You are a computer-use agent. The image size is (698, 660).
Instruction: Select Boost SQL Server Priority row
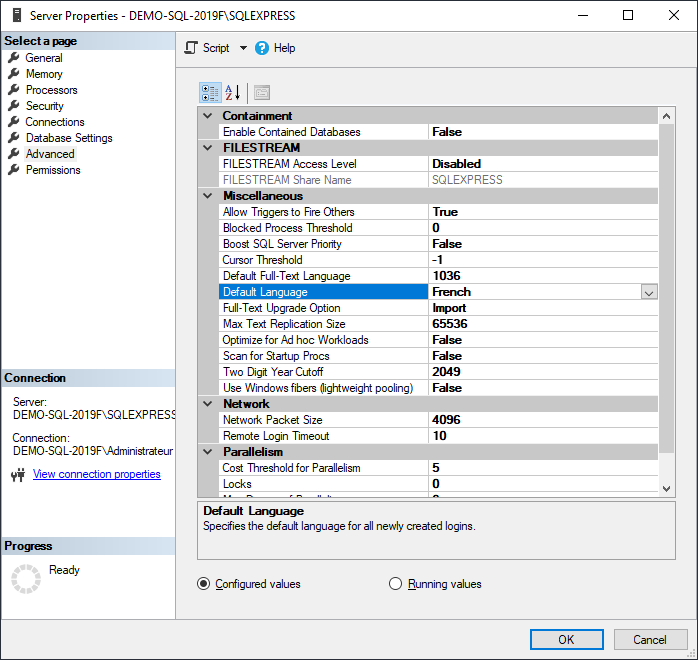click(x=438, y=244)
